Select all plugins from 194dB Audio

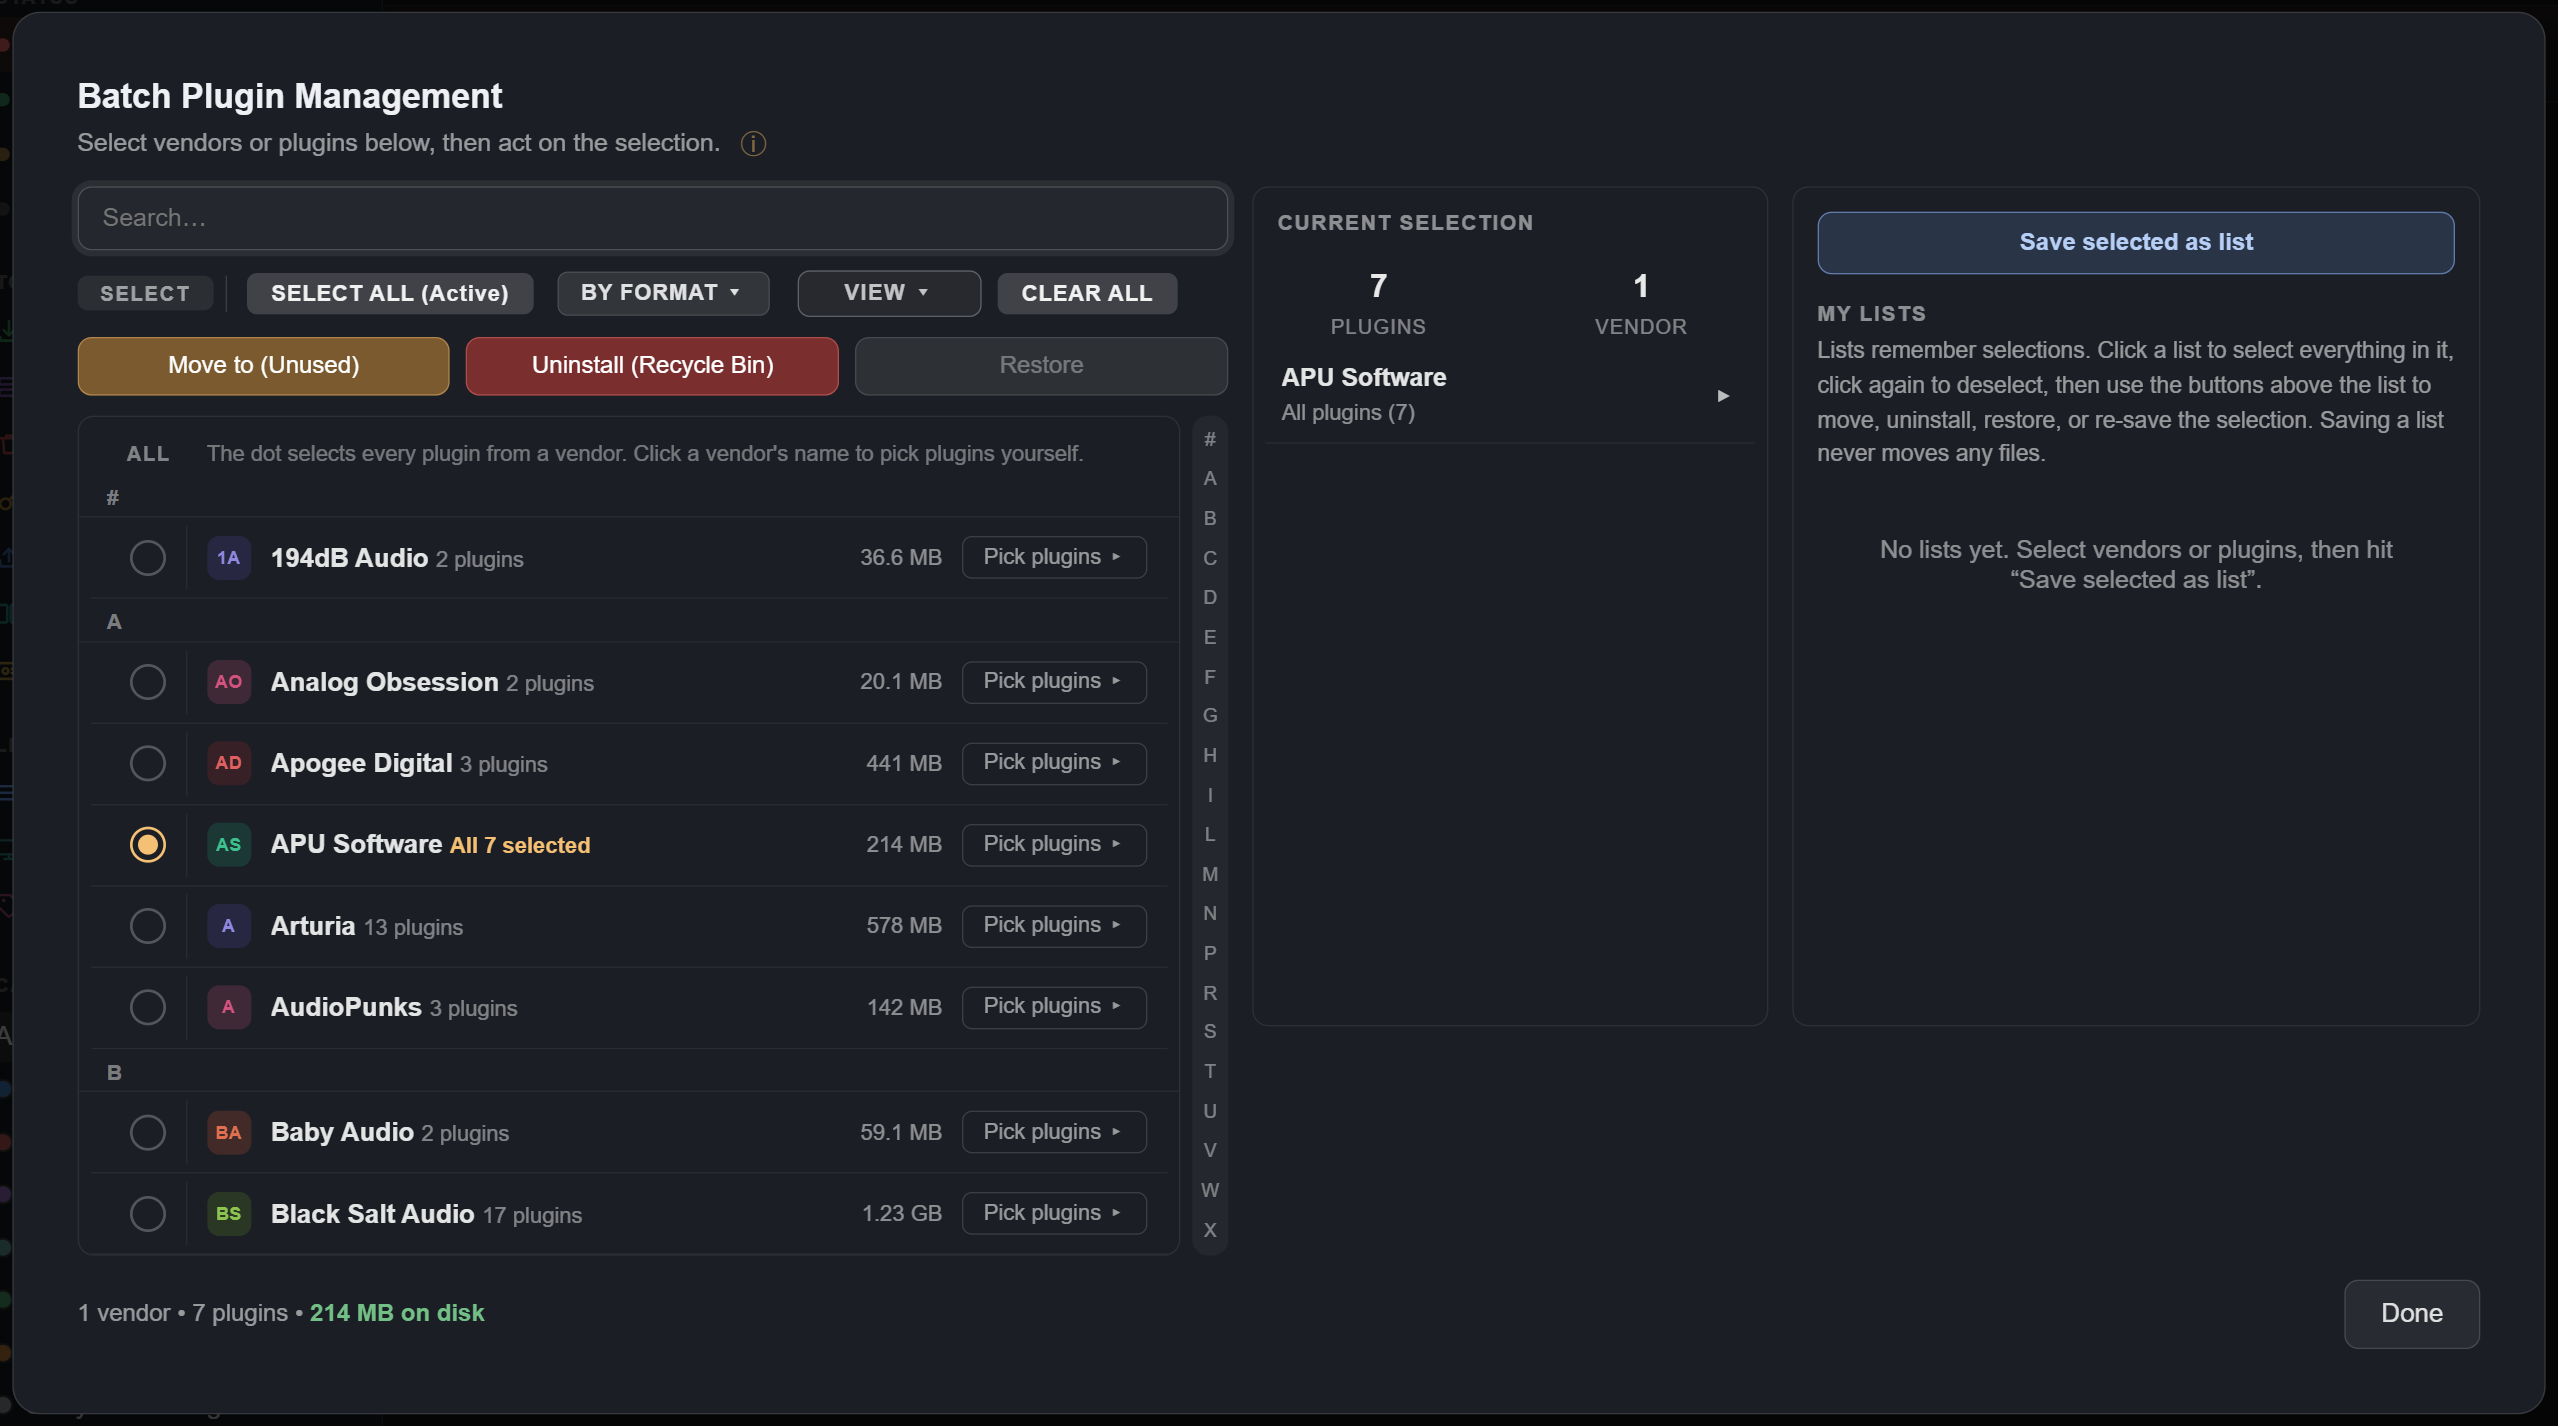147,558
